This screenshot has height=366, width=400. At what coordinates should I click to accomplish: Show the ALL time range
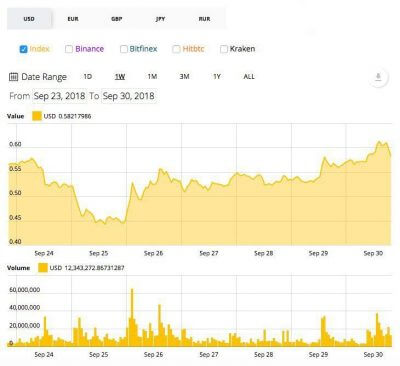click(x=249, y=77)
